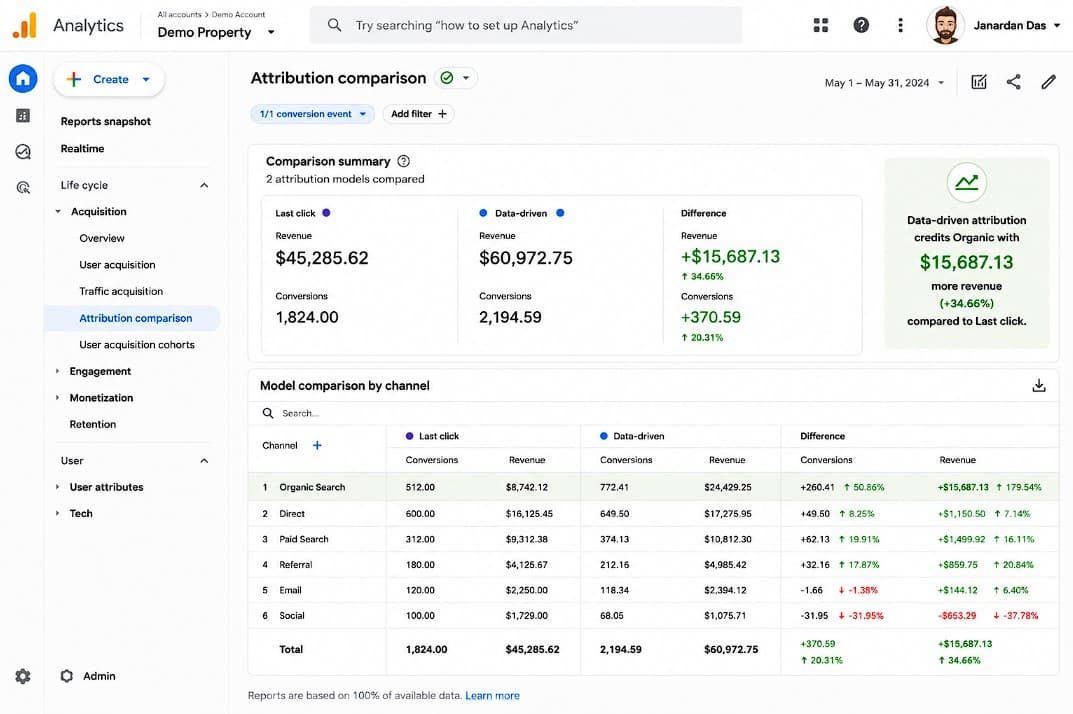Open the Learn more link
This screenshot has width=1073, height=714.
pos(492,696)
